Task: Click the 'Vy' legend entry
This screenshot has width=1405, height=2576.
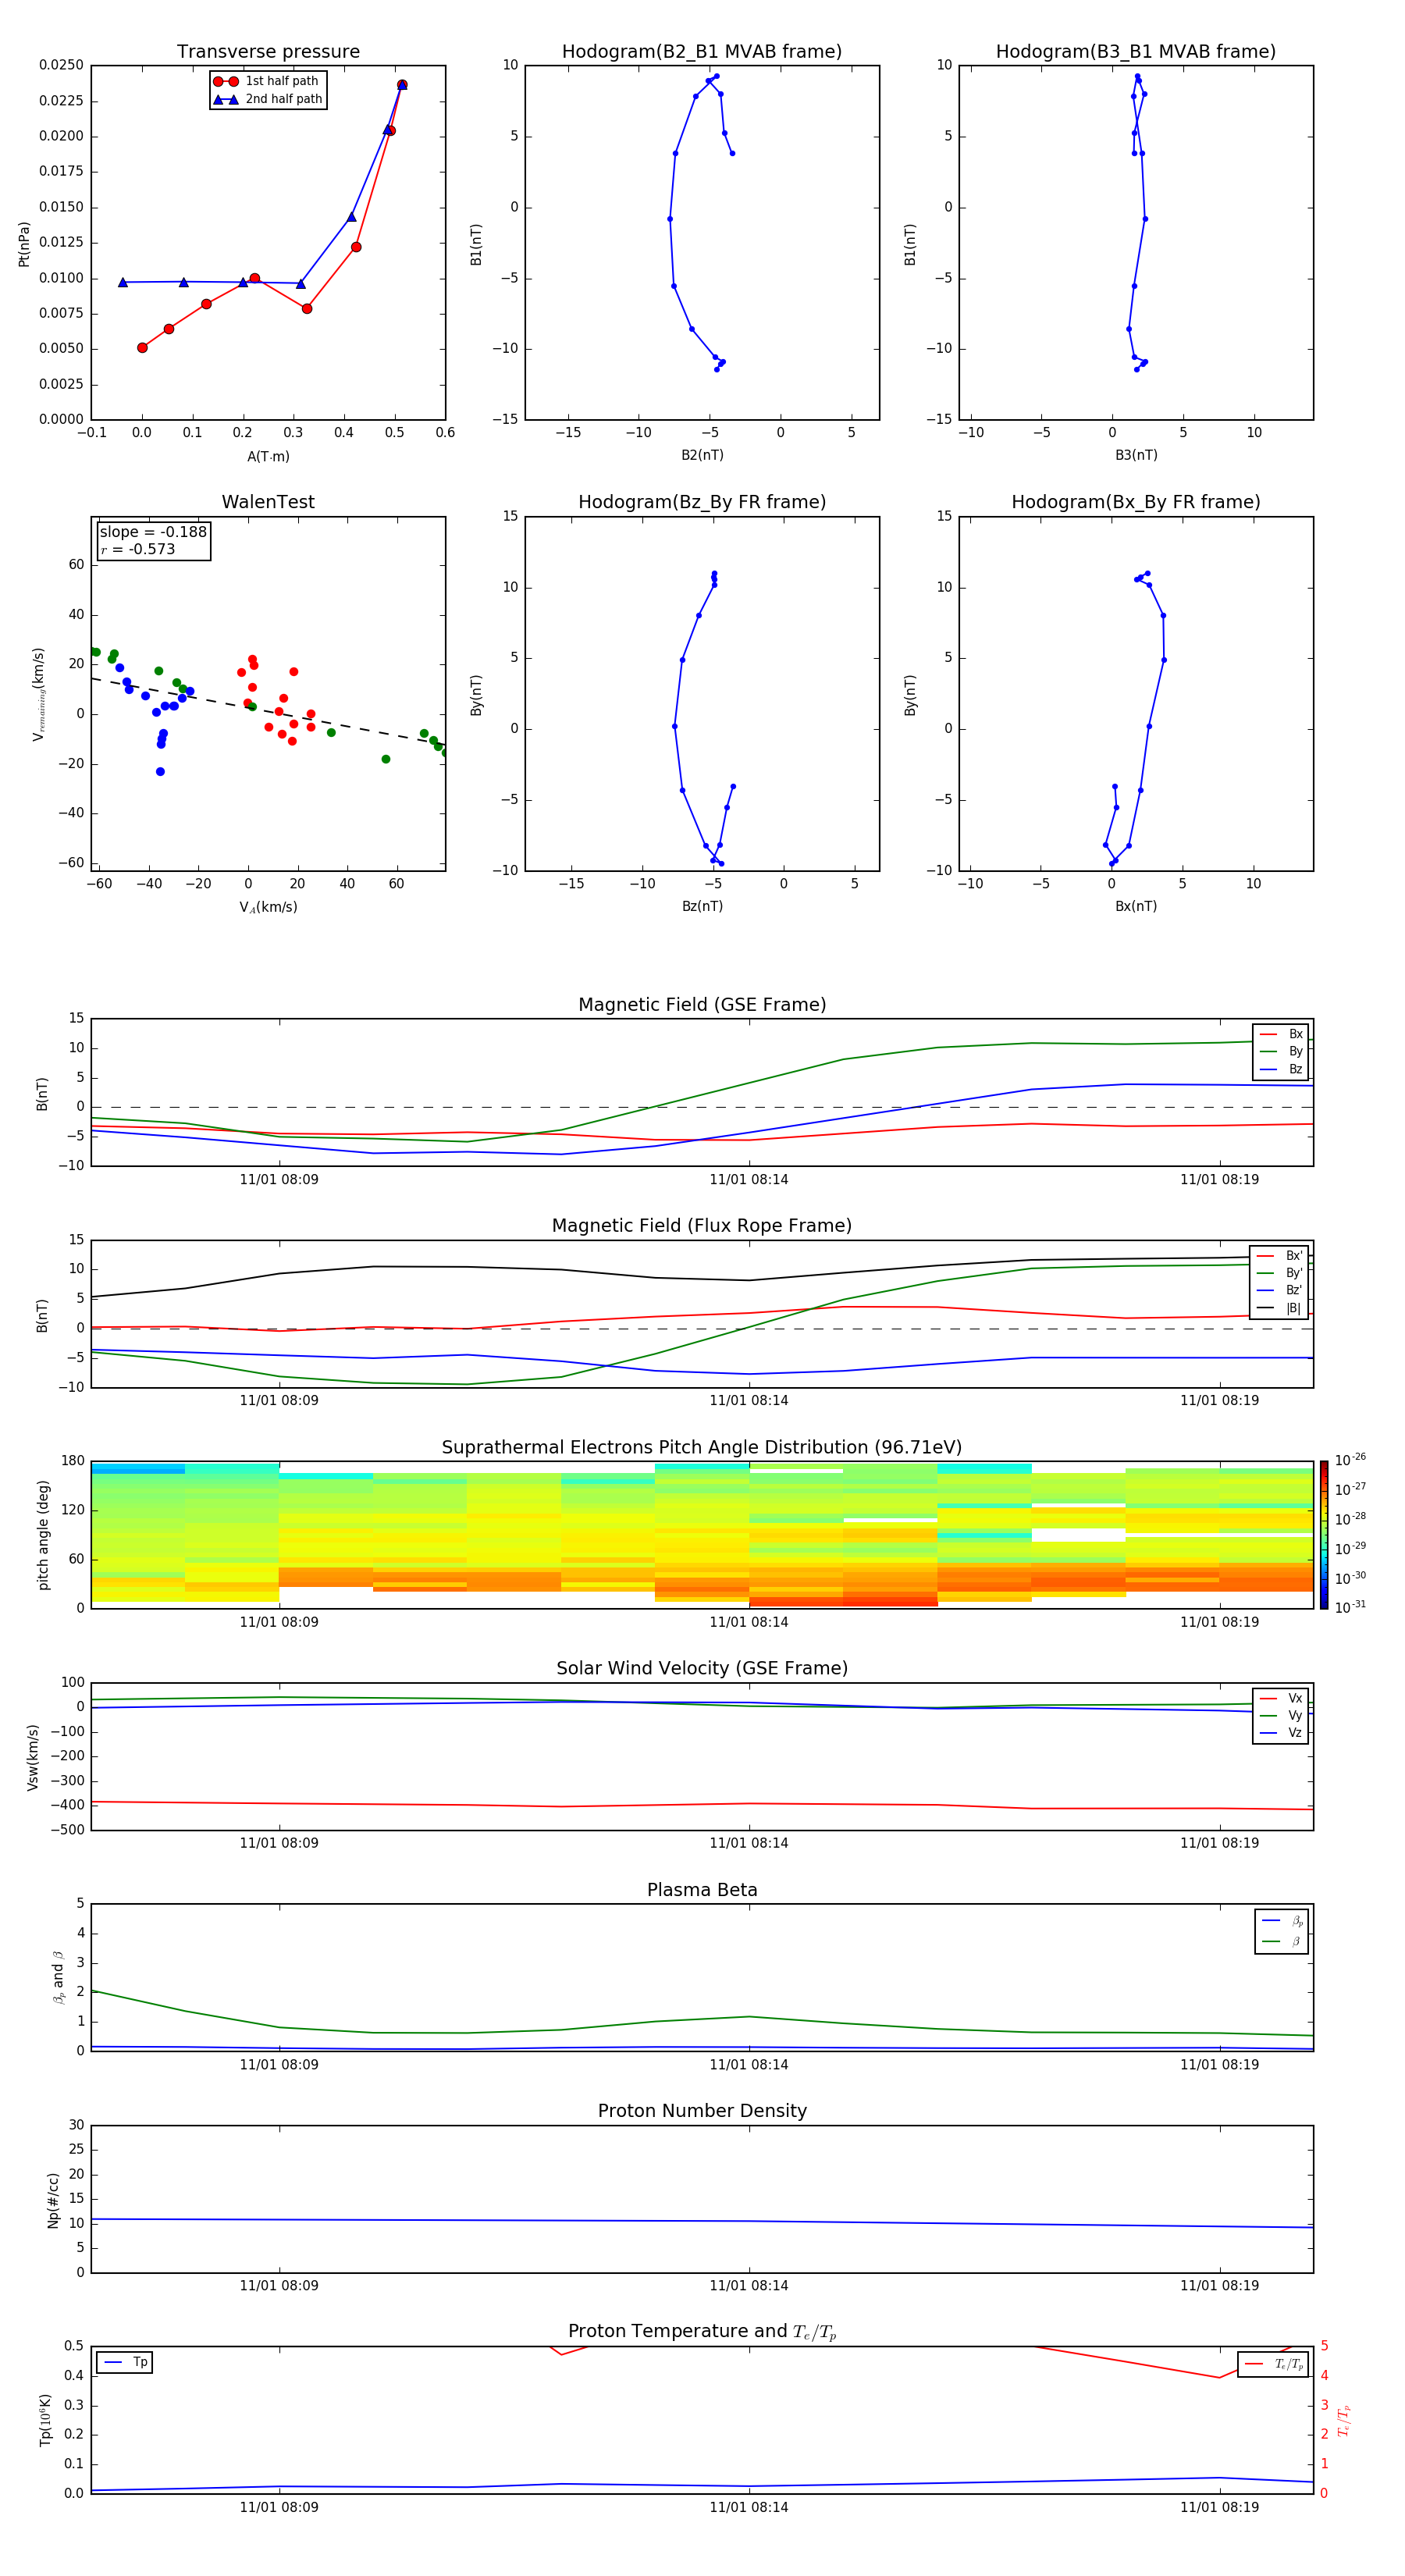Action: tap(1281, 1715)
